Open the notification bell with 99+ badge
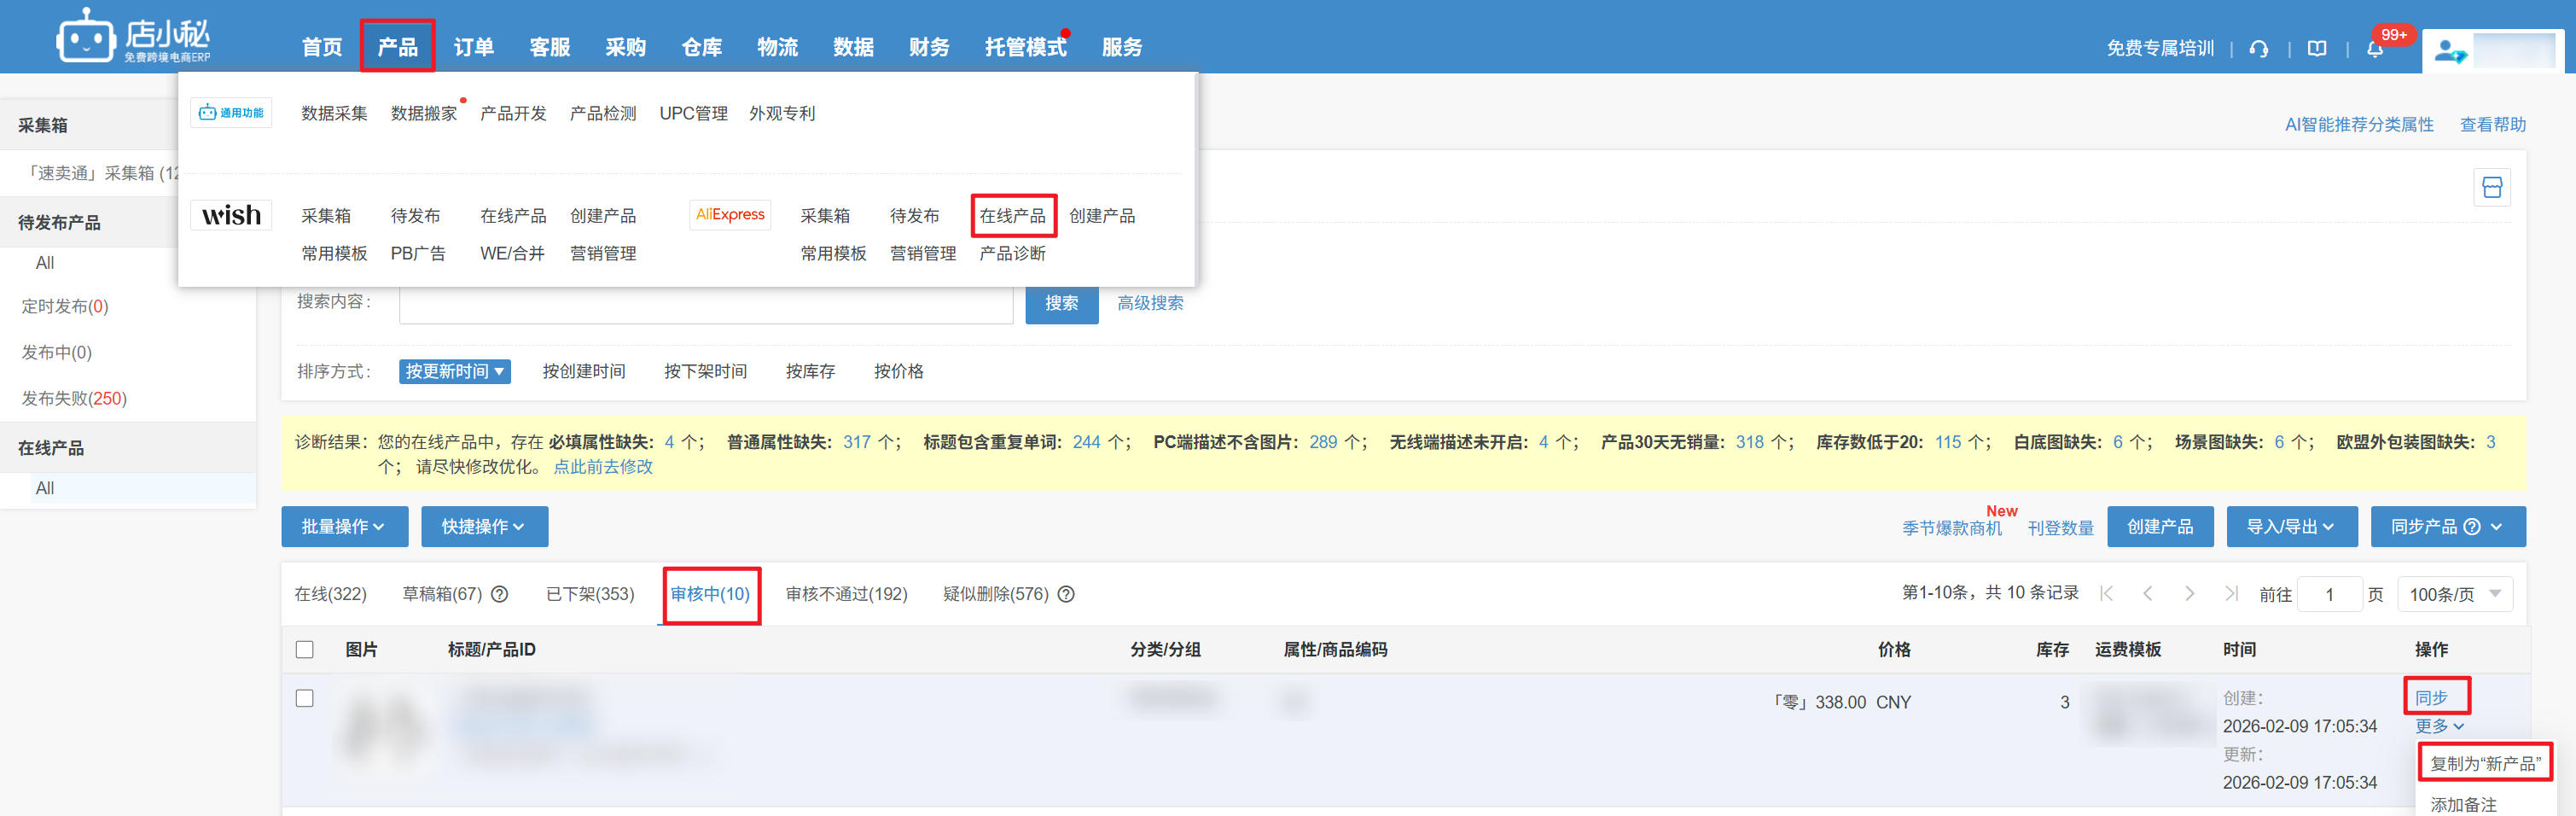 (2375, 49)
